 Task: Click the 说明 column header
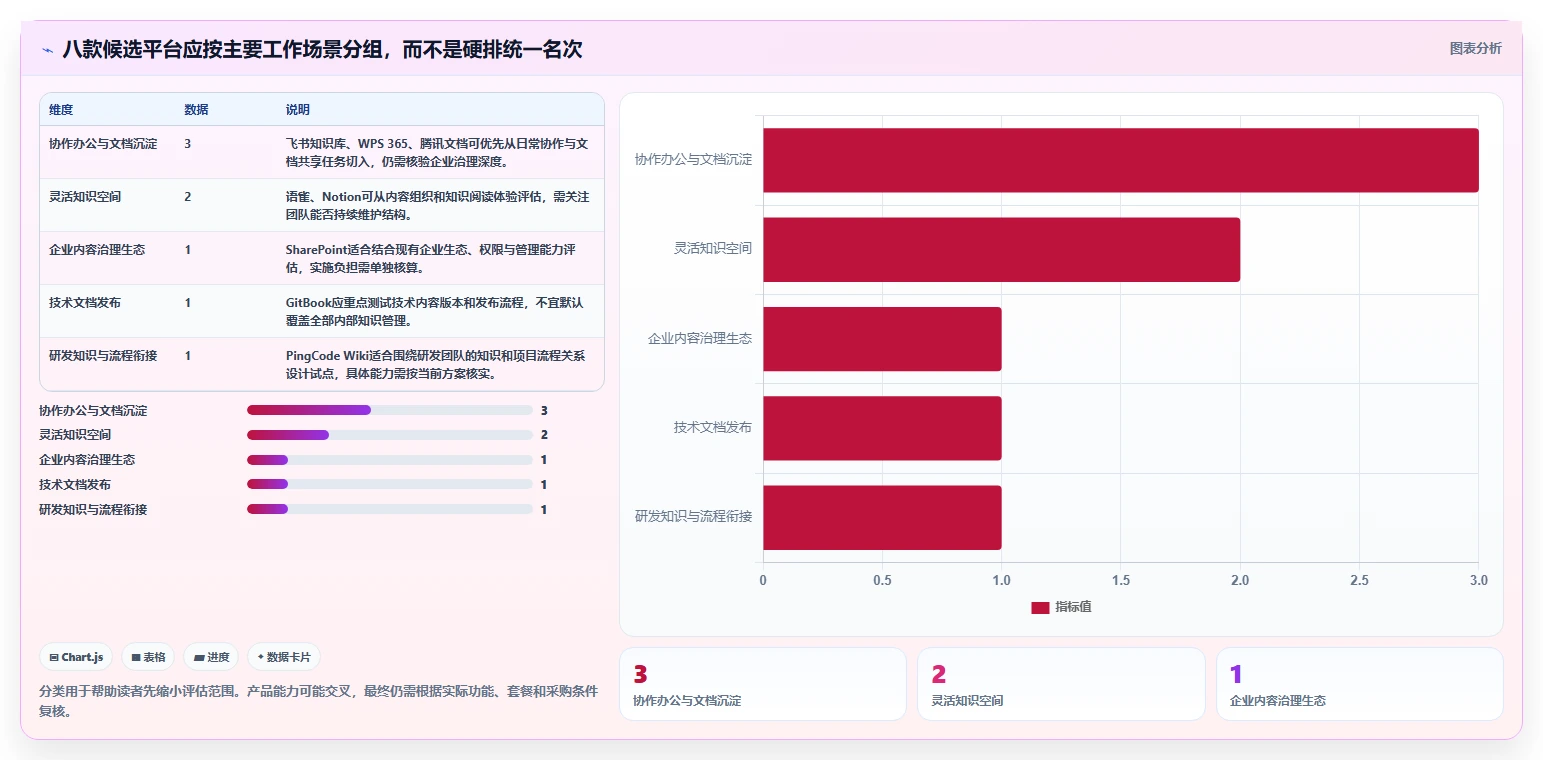tap(298, 109)
